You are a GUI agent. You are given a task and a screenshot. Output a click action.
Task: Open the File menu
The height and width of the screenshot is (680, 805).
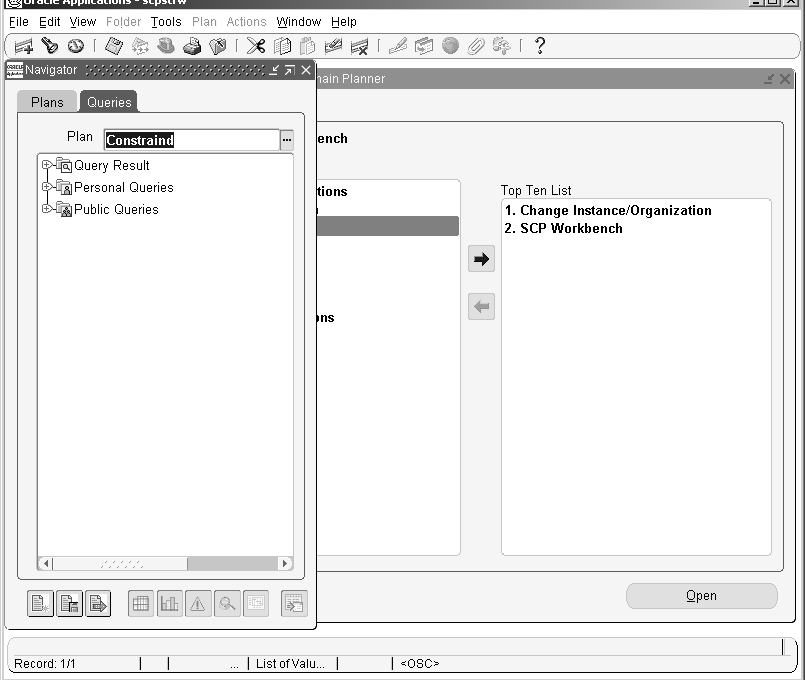point(19,22)
